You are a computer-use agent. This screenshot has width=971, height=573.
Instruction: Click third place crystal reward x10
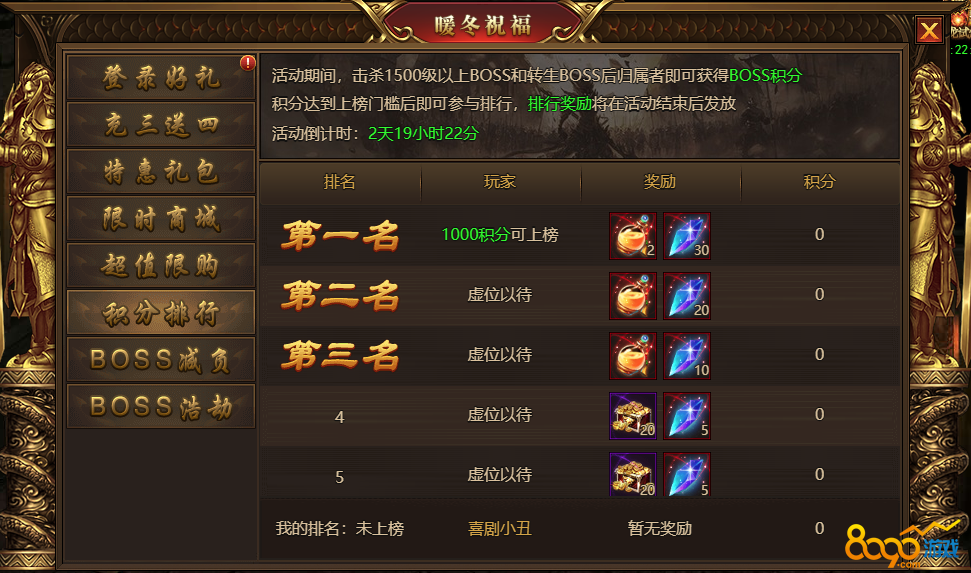point(687,356)
